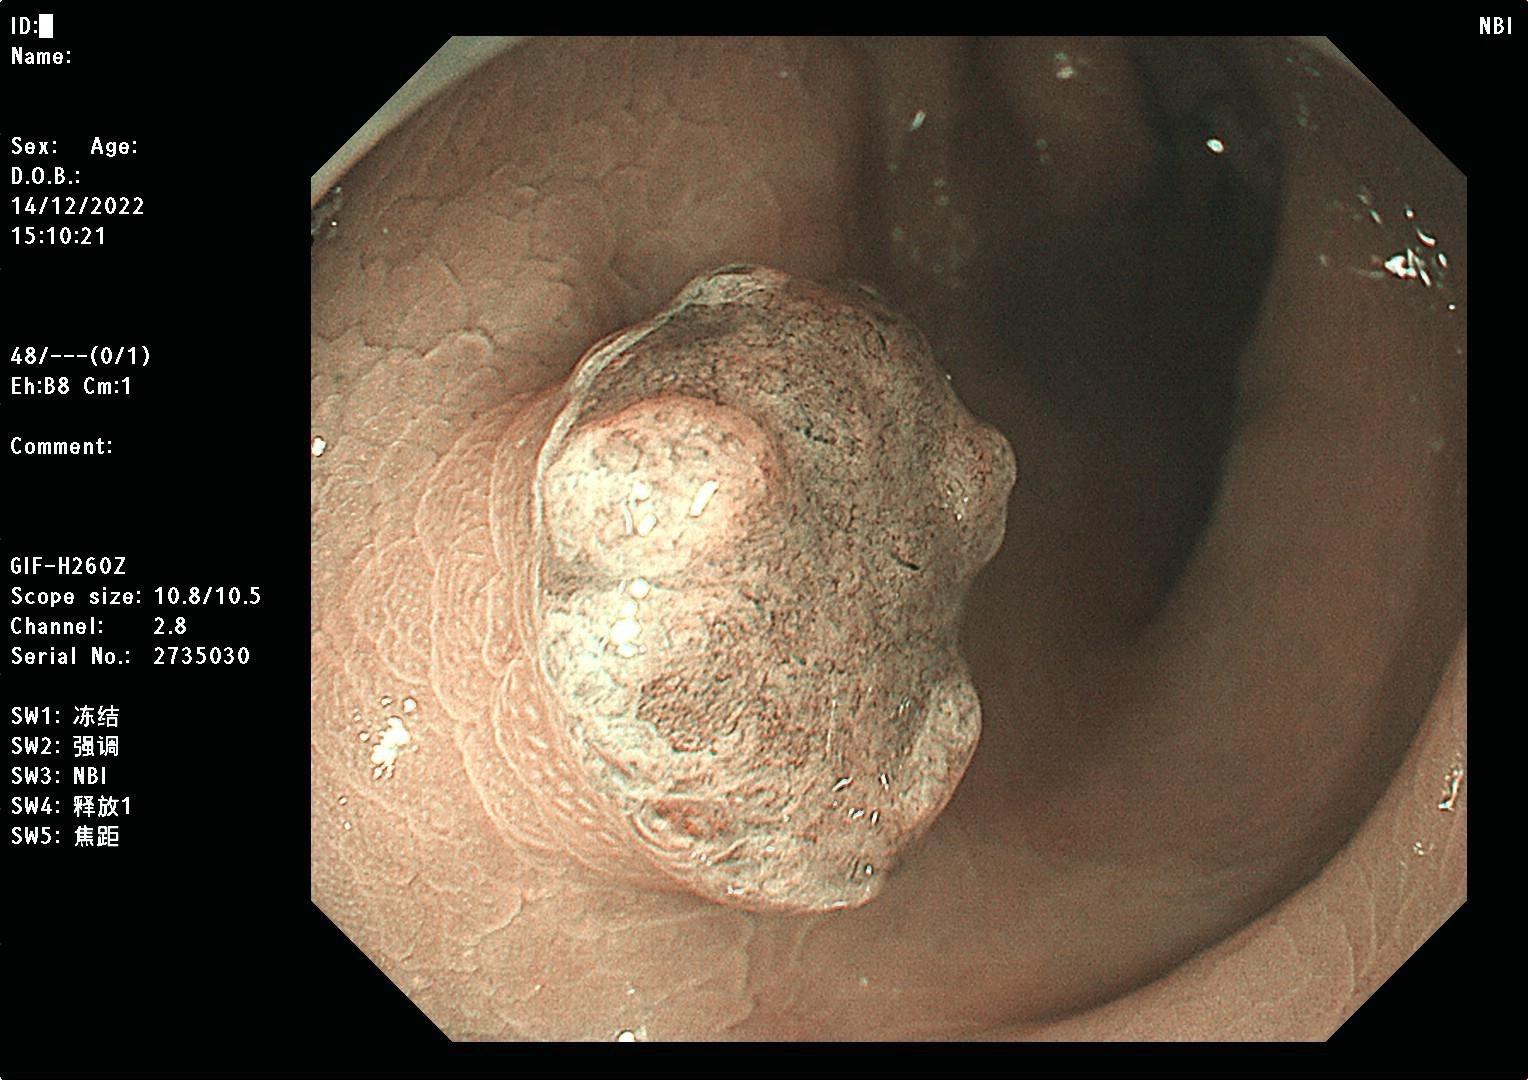Click the SW1: 冻结 entry
The width and height of the screenshot is (1528, 1080).
[x=65, y=716]
